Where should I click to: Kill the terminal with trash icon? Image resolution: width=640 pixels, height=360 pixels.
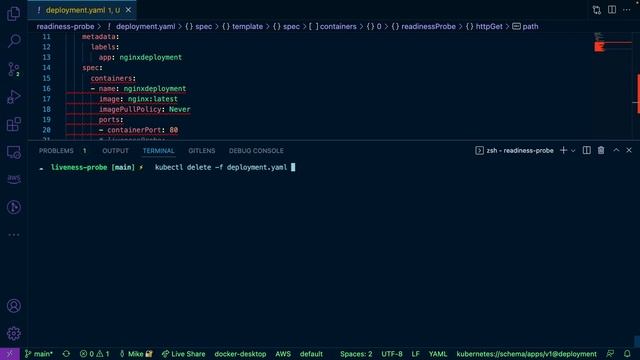point(601,151)
